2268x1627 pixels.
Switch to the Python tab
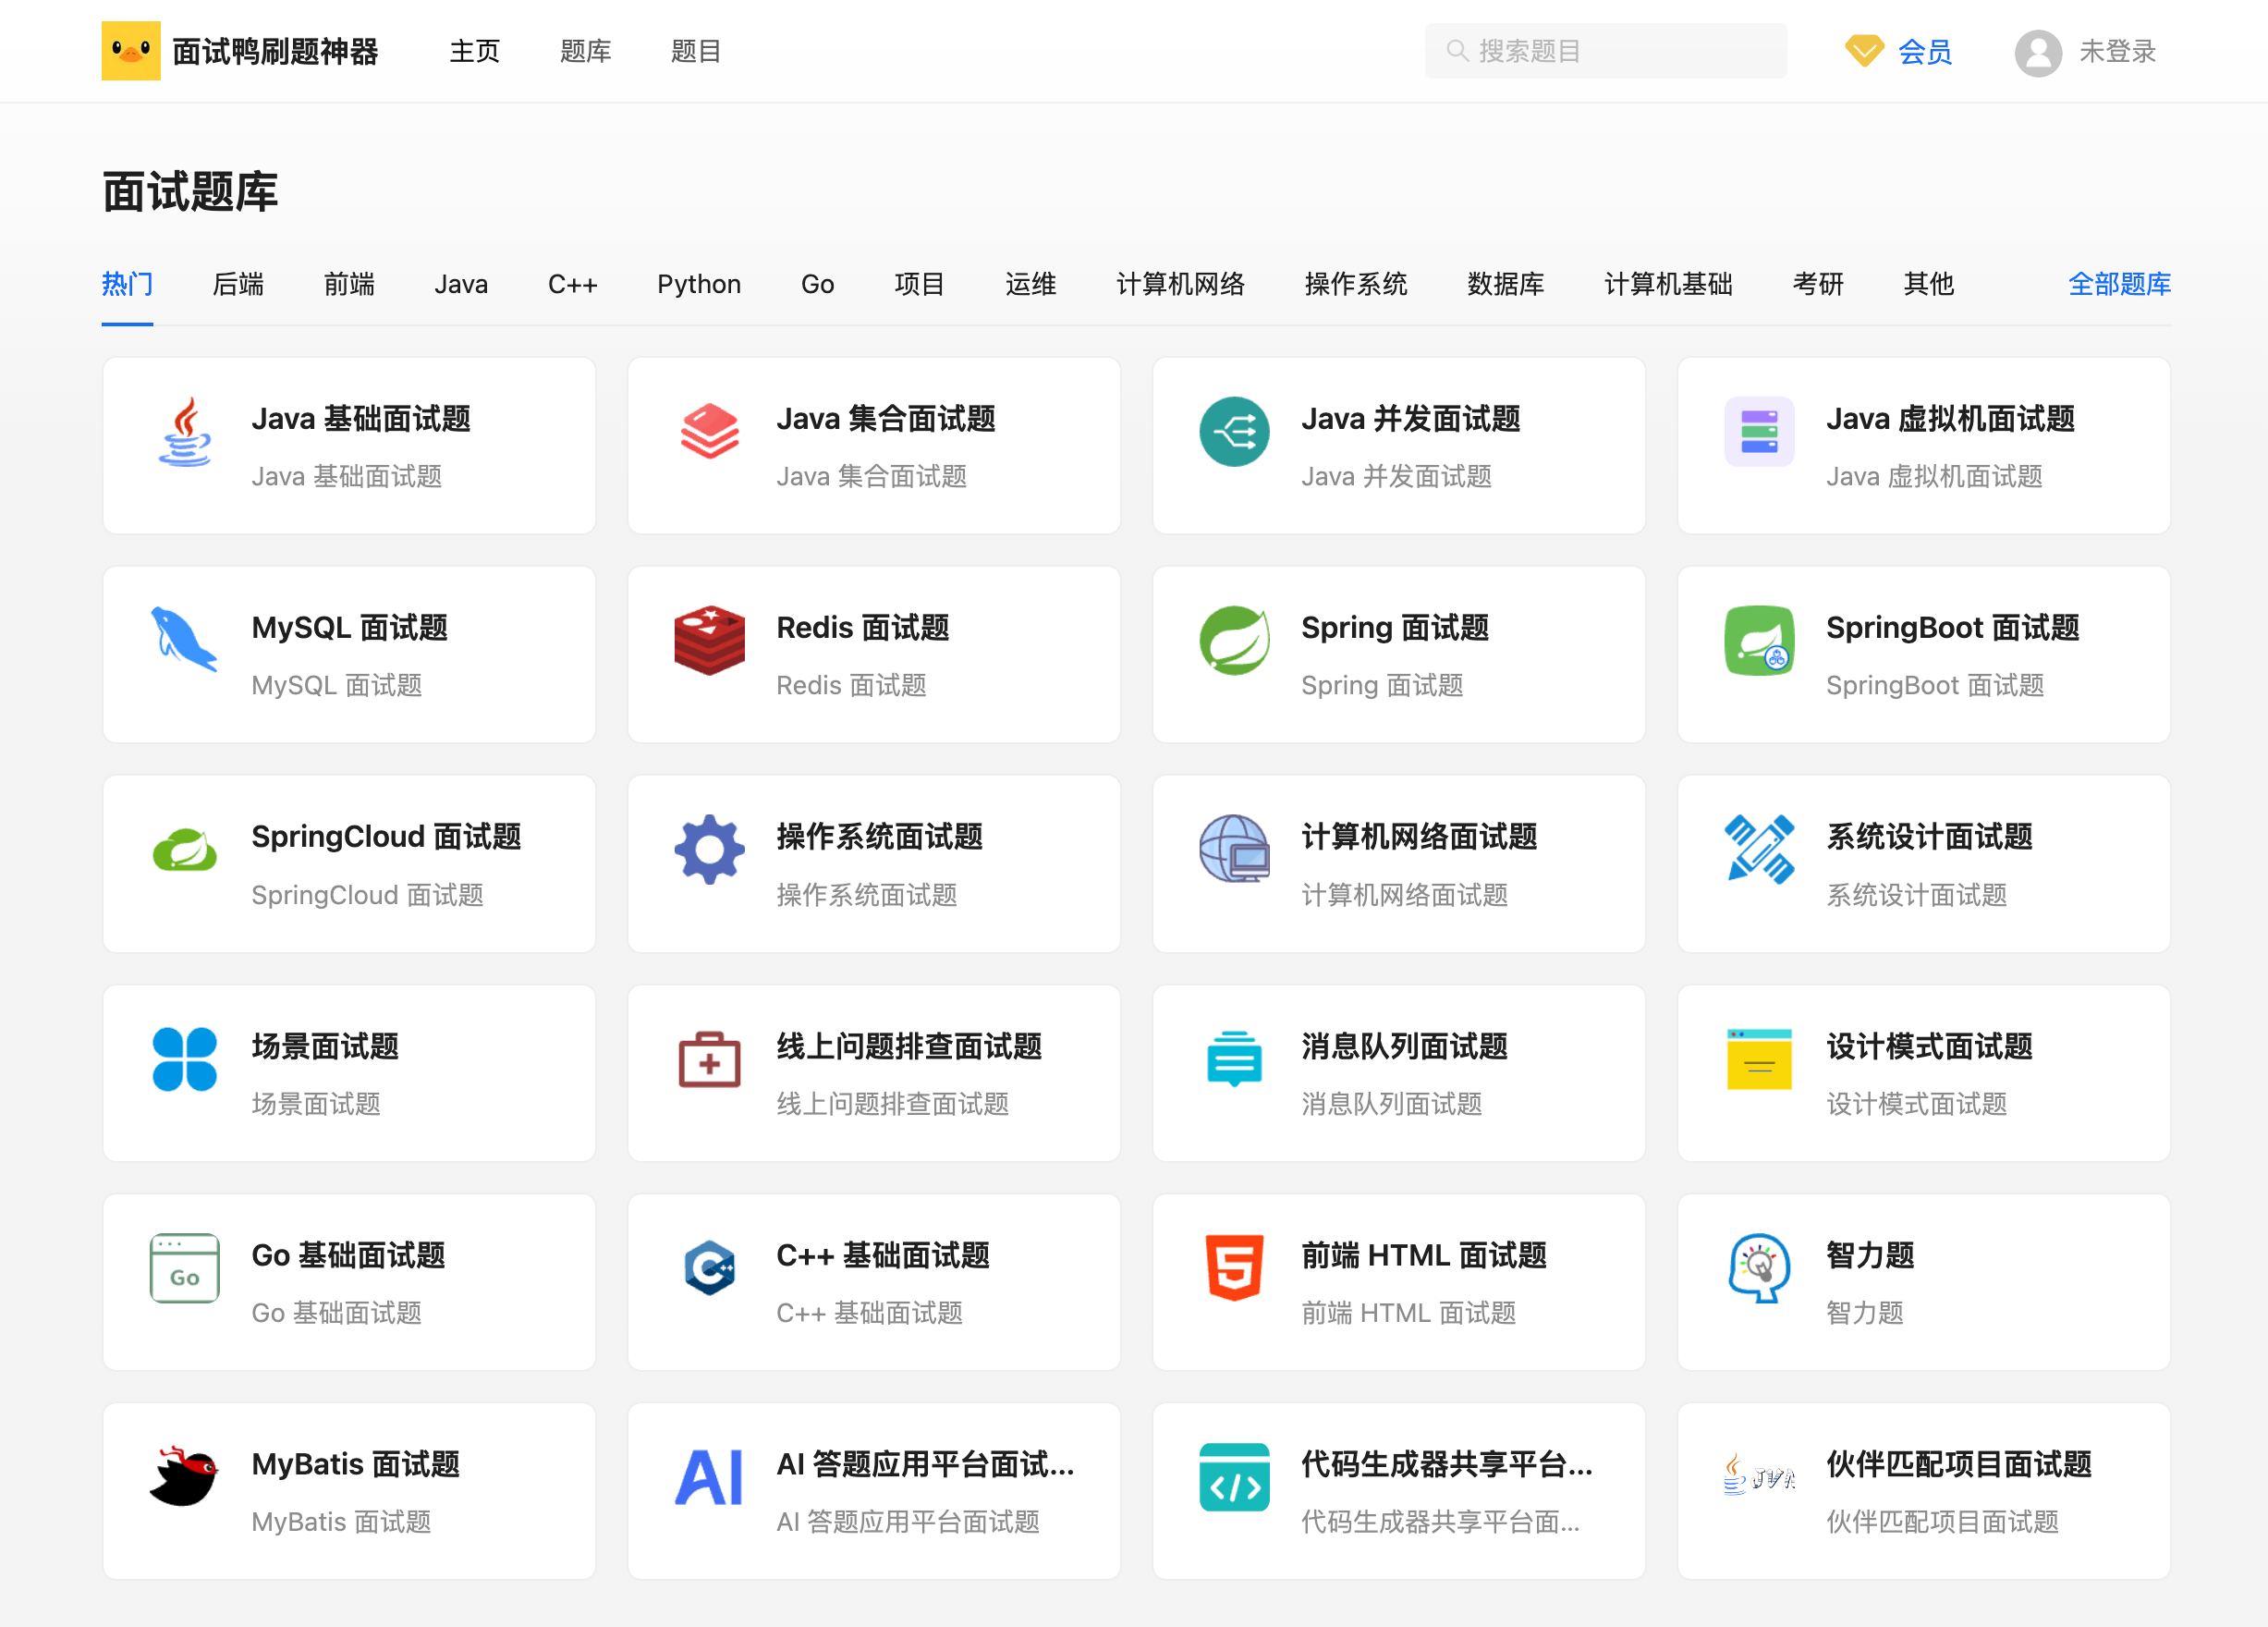tap(699, 284)
